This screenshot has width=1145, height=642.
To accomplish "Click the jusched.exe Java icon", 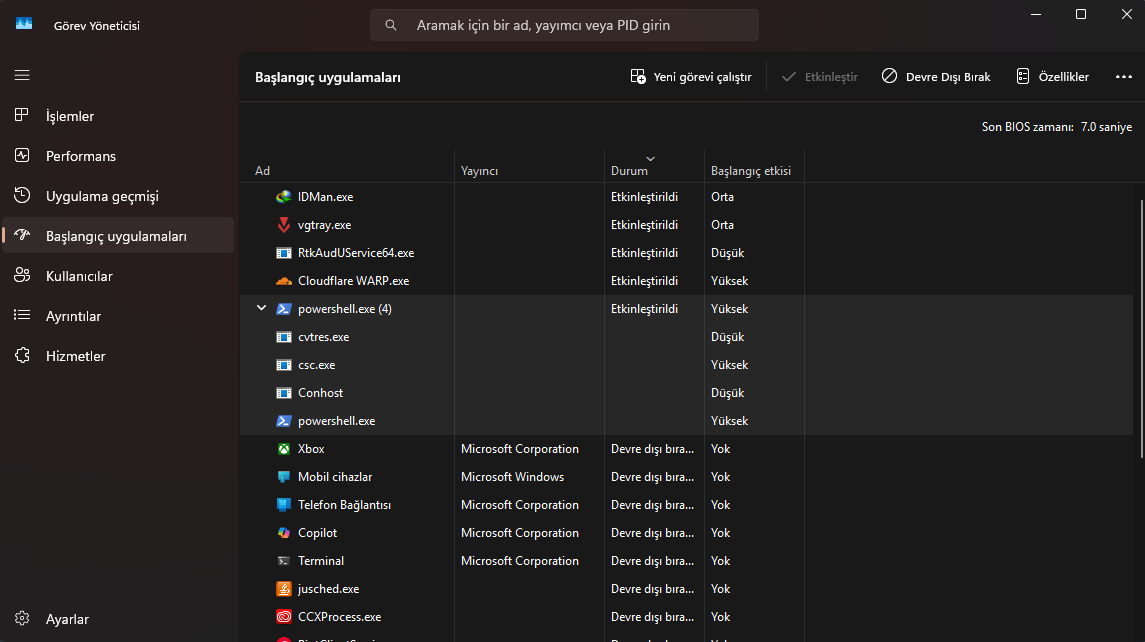I will (x=284, y=589).
